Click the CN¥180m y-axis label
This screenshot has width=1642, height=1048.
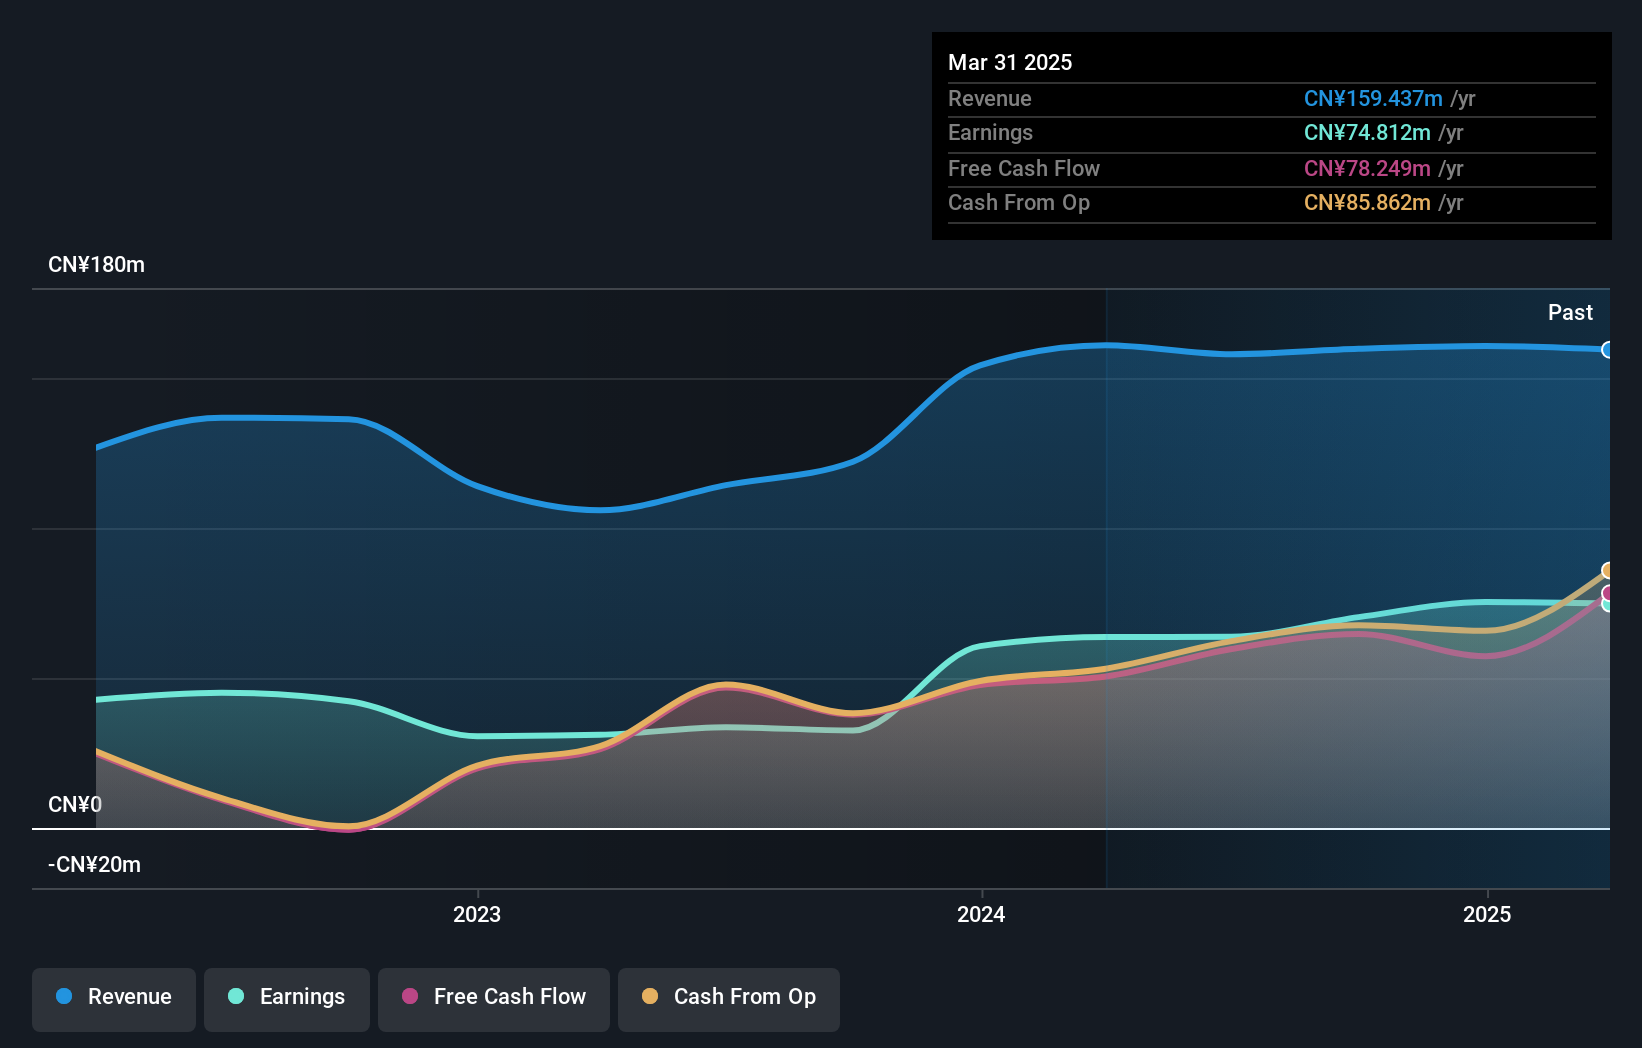point(96,265)
